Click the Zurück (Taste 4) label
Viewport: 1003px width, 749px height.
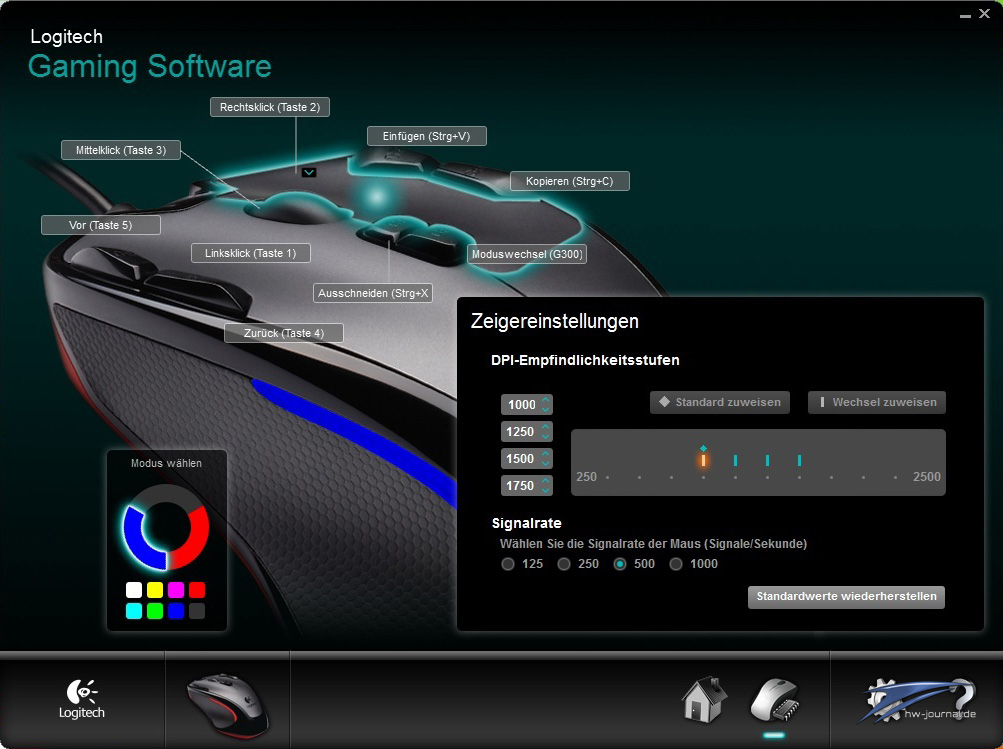[x=284, y=333]
